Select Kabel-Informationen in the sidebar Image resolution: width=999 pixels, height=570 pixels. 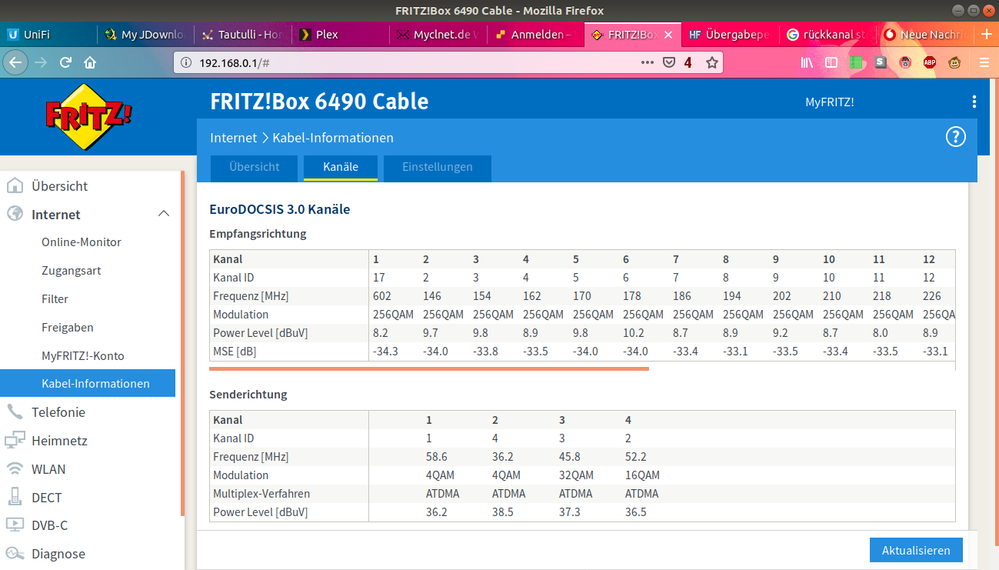pos(88,383)
